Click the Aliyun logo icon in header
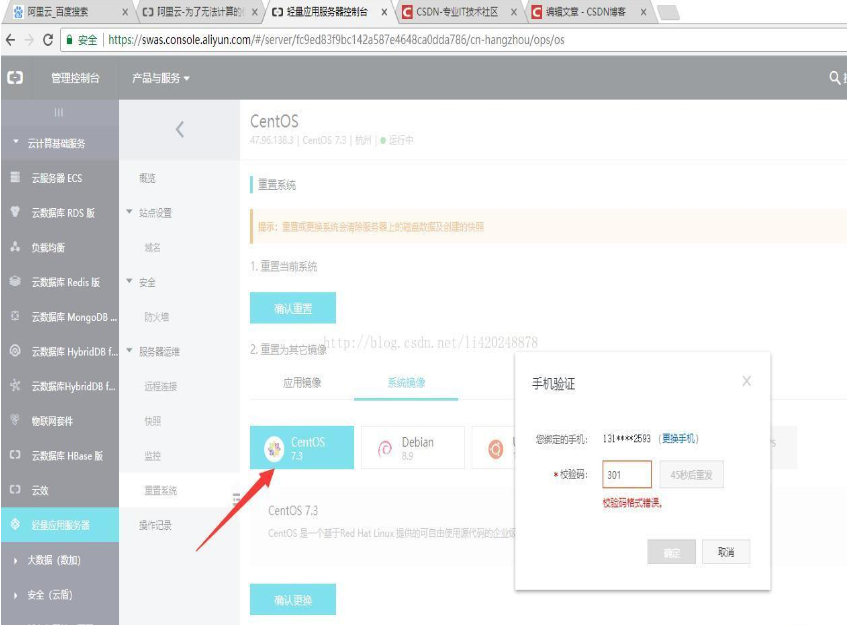 coord(15,77)
